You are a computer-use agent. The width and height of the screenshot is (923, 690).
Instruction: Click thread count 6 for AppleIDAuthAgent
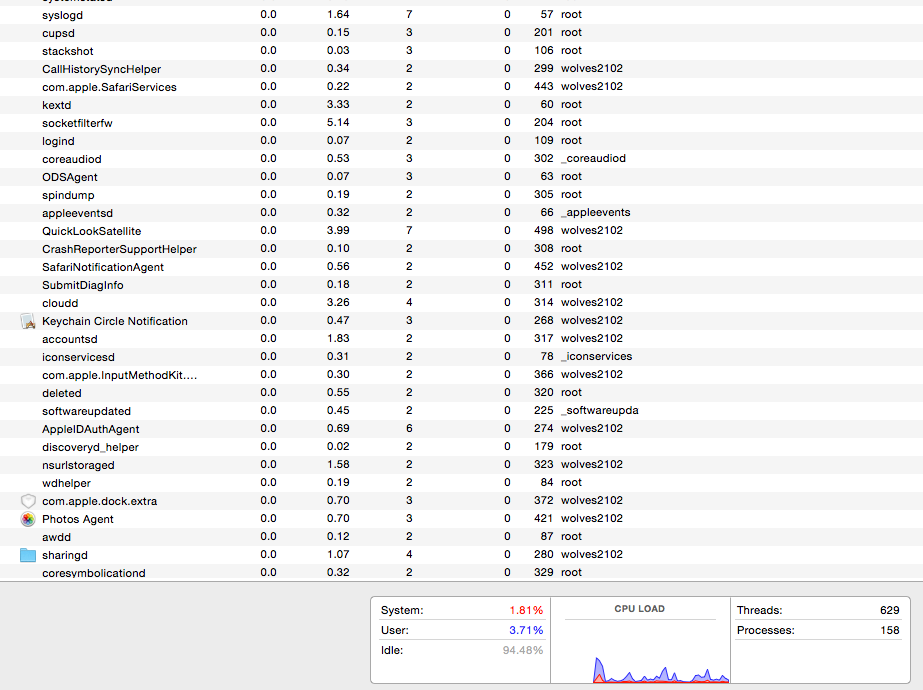coord(409,428)
